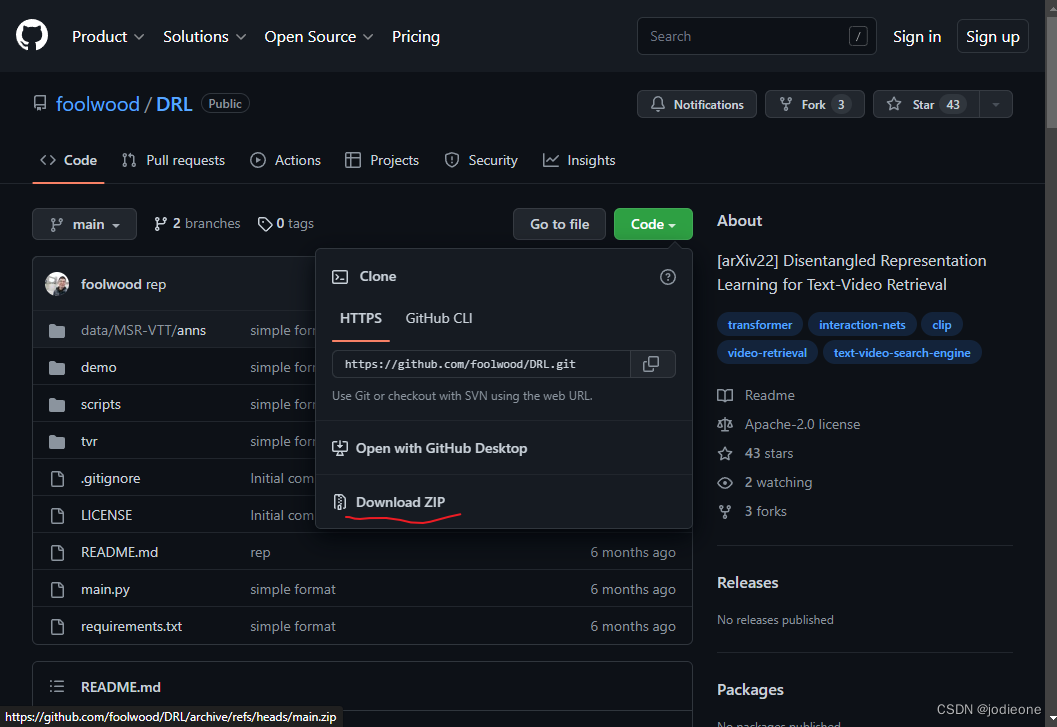Click the requirements.txt file icon
Viewport: 1057px width, 727px height.
57,627
